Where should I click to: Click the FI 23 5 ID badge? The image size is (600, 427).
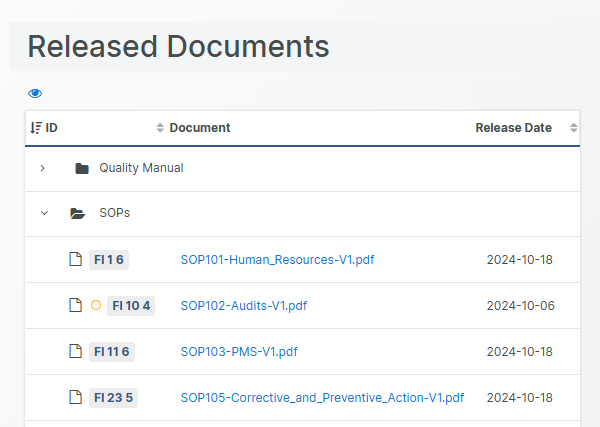(113, 397)
